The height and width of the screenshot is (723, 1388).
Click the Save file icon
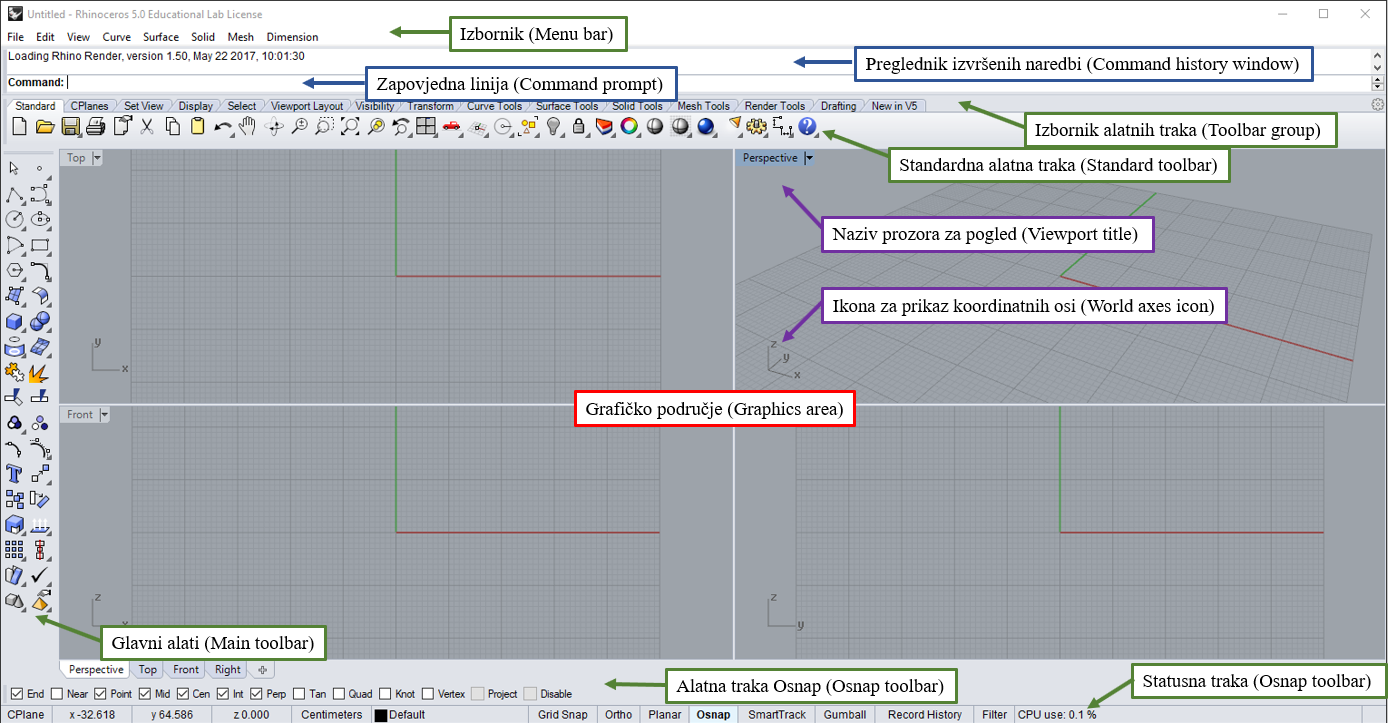click(x=70, y=126)
